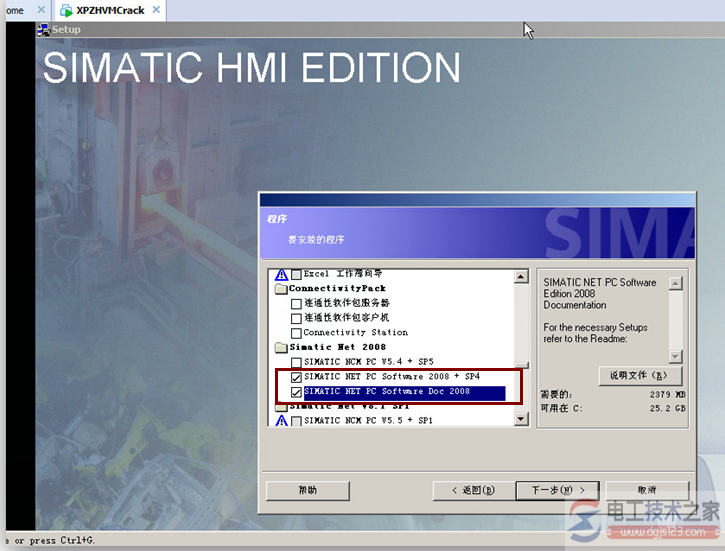725x551 pixels.
Task: Select the text 连通性软件包服务器
Action: 347,303
